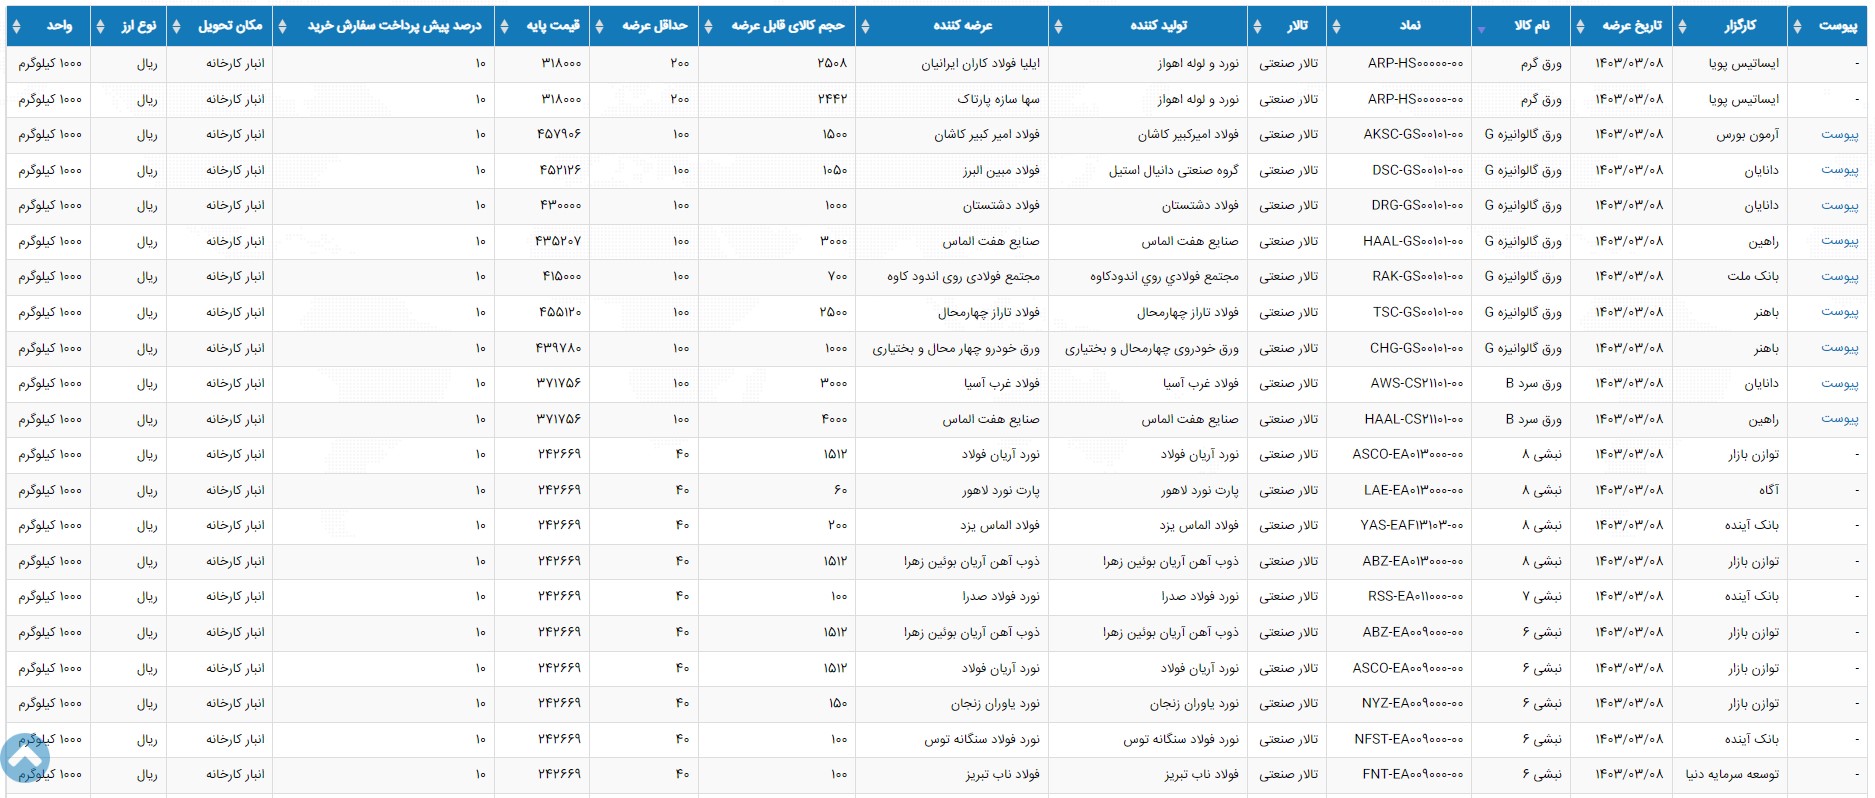Click sort arrows beside تولید کننده header
The width and height of the screenshot is (1875, 798).
click(1058, 27)
